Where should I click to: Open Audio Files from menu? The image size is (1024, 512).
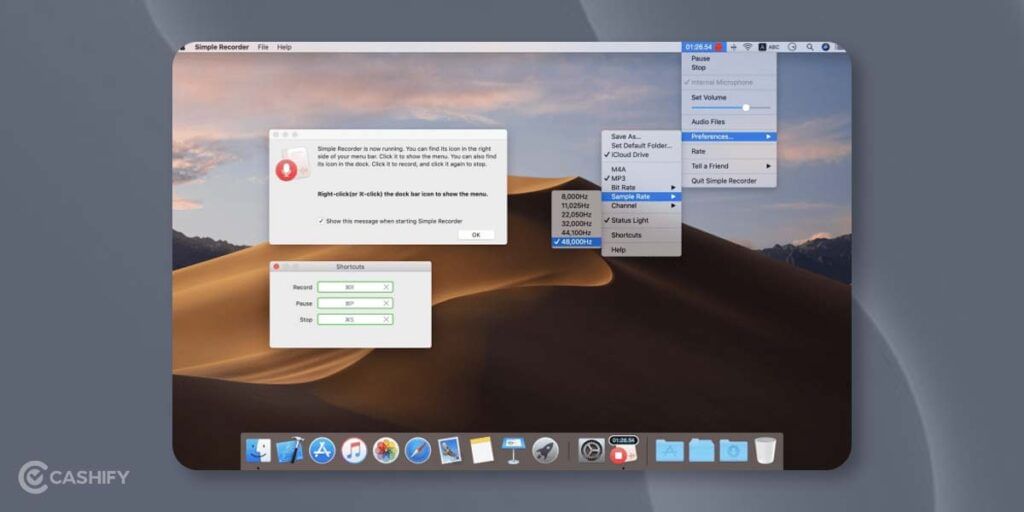pos(729,122)
